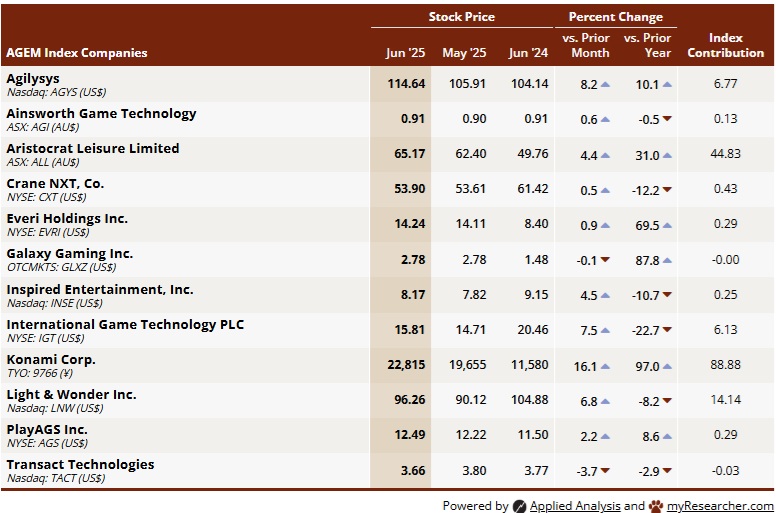The width and height of the screenshot is (776, 513).
Task: Click the down arrow beside Light & Wonder -8.2
Action: pos(667,401)
